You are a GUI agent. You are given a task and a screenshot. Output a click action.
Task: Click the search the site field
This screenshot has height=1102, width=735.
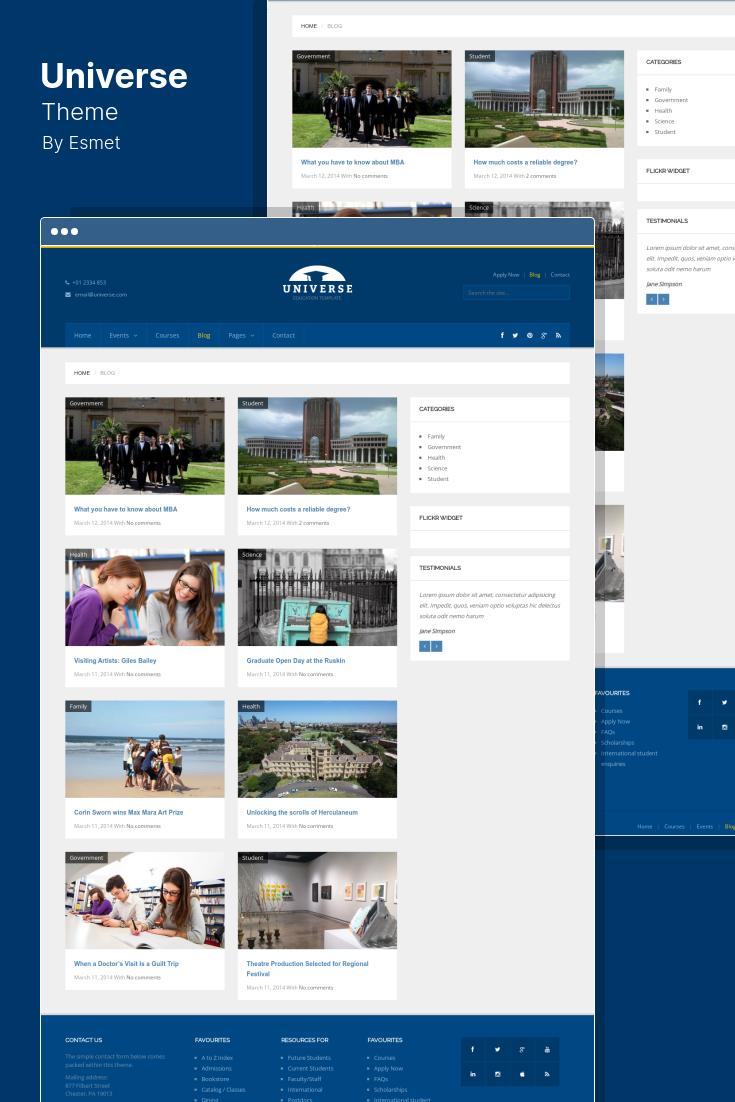pyautogui.click(x=516, y=292)
